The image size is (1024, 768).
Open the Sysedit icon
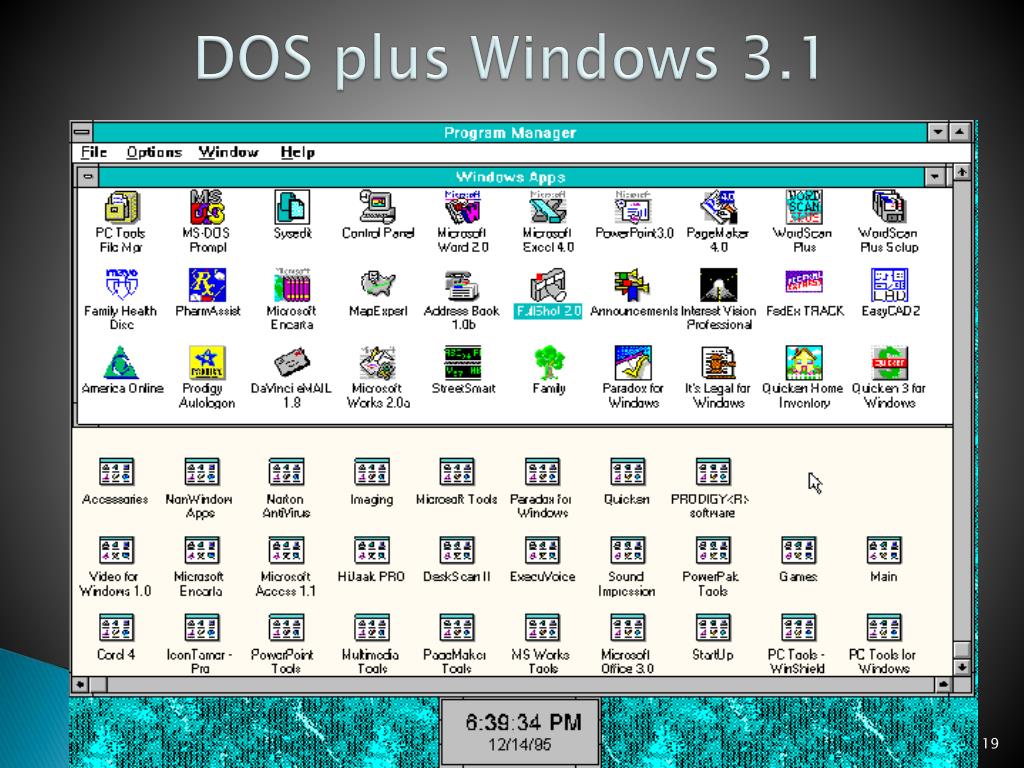tap(292, 207)
